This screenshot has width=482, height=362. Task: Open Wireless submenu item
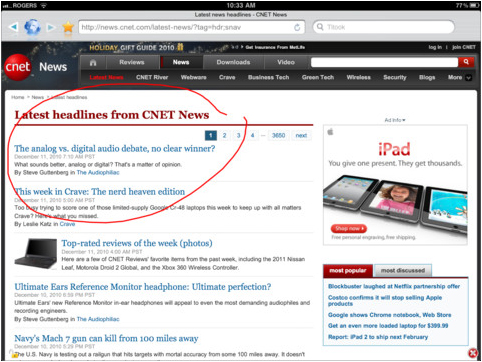[358, 77]
